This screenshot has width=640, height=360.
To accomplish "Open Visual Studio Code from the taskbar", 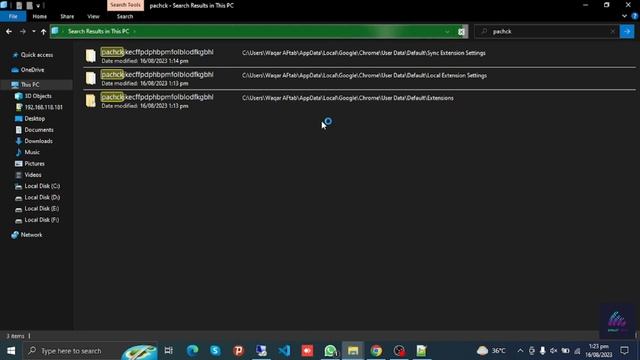I will [284, 351].
